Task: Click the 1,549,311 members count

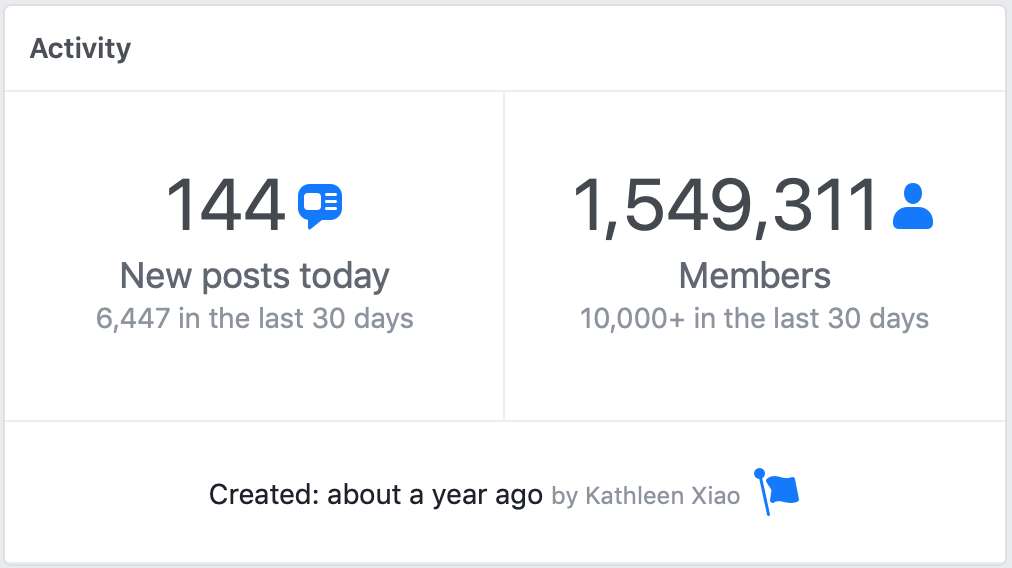Action: 725,207
